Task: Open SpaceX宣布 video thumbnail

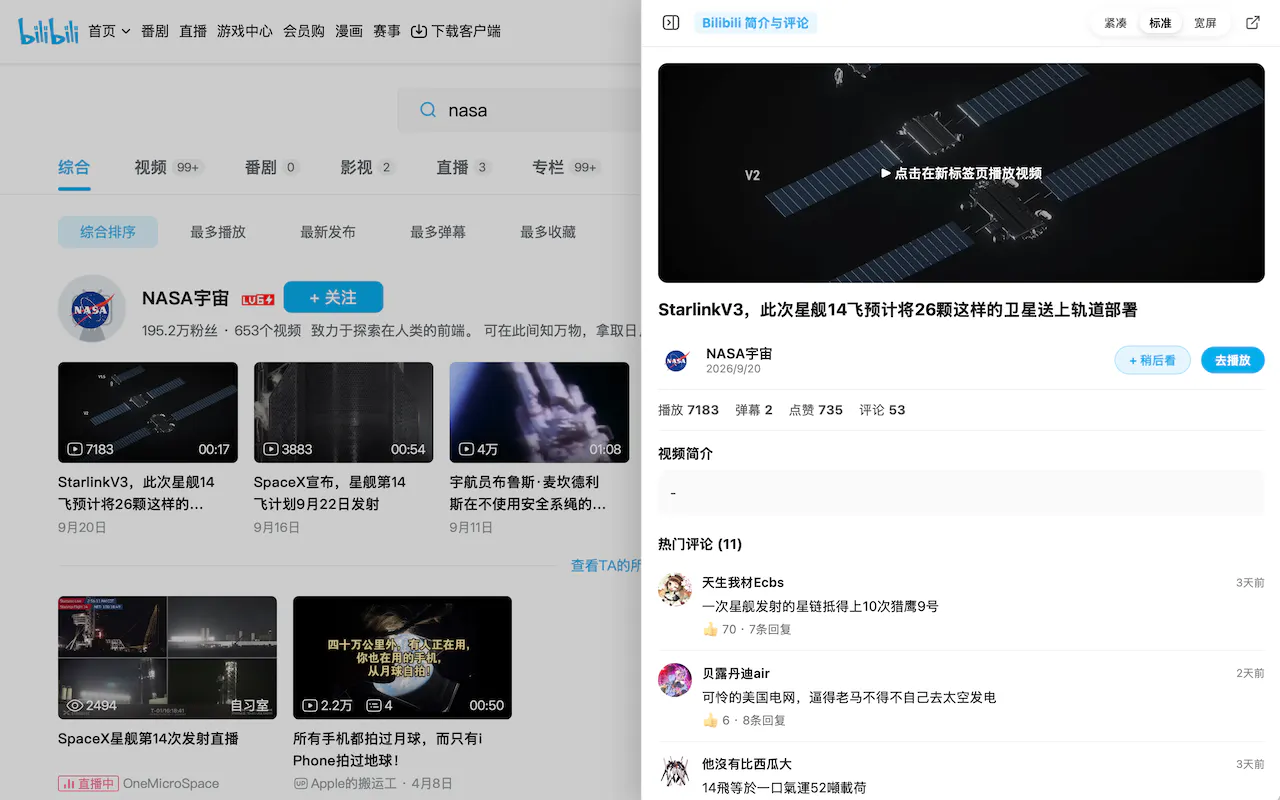Action: [343, 412]
